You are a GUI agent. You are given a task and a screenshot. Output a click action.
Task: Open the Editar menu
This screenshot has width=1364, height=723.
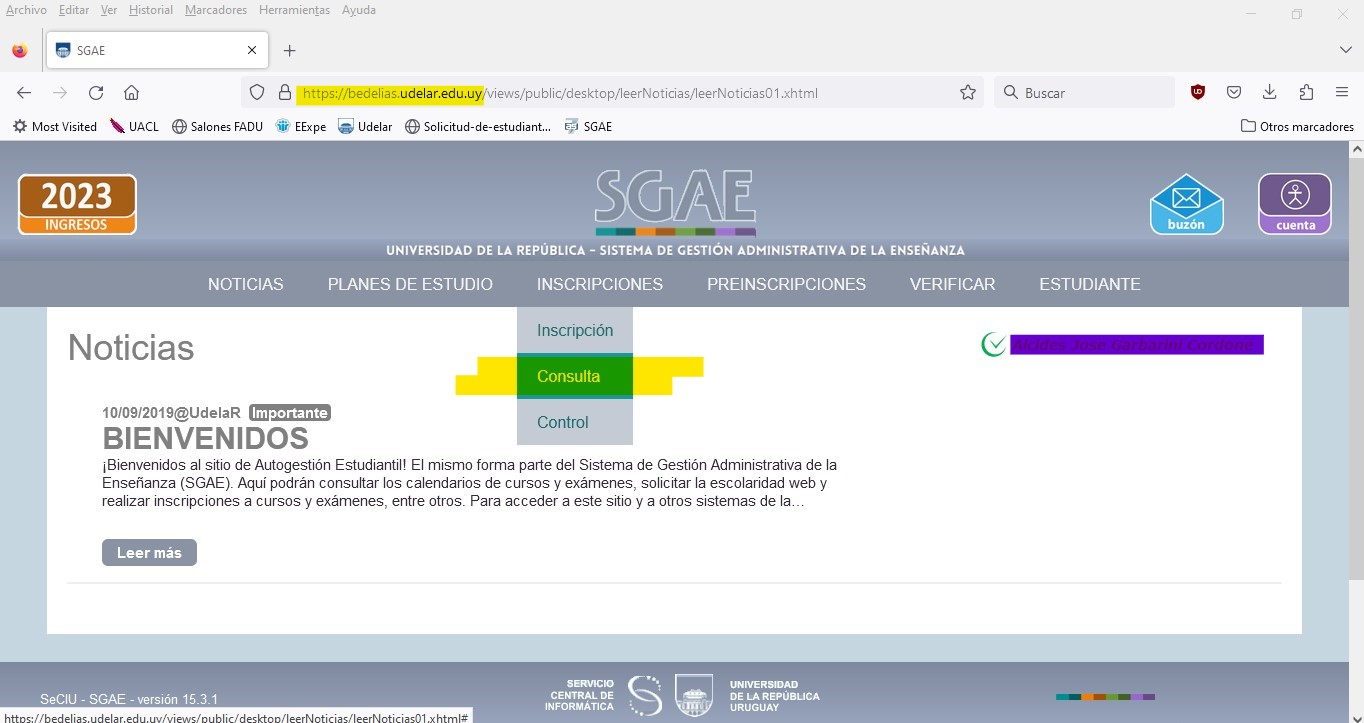click(x=74, y=10)
